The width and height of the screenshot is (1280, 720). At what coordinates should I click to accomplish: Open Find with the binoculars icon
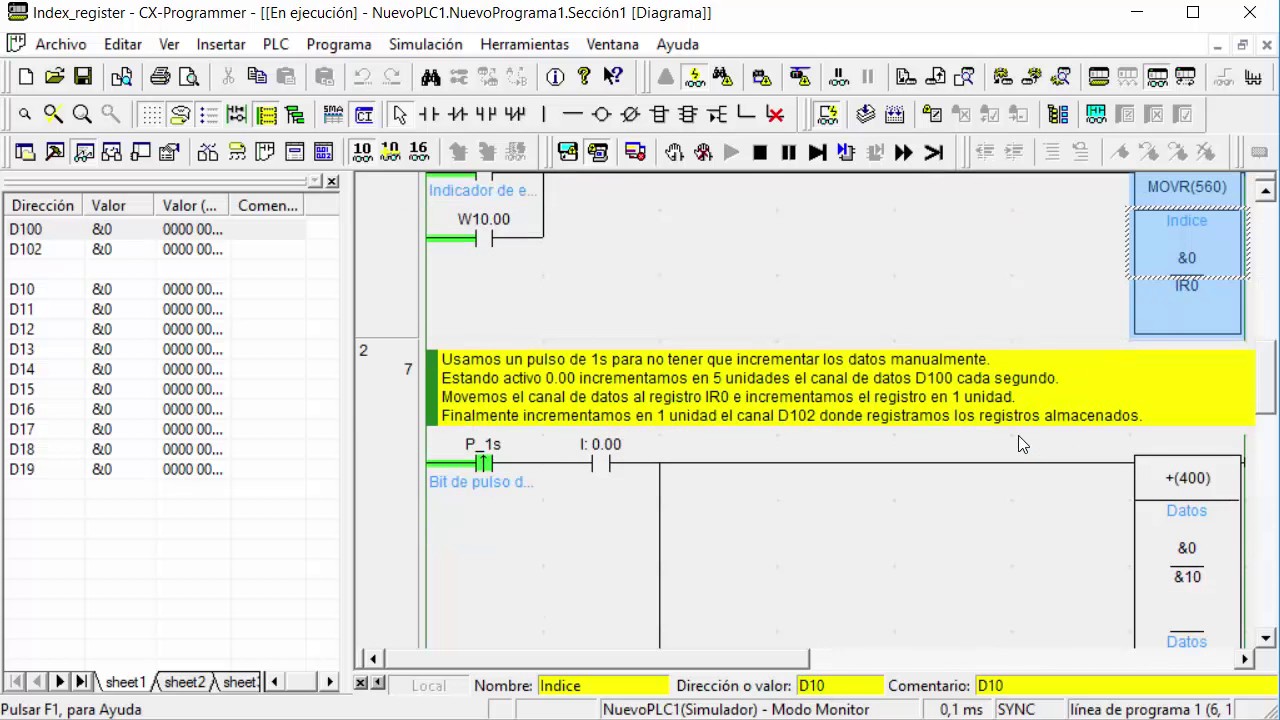(x=431, y=77)
